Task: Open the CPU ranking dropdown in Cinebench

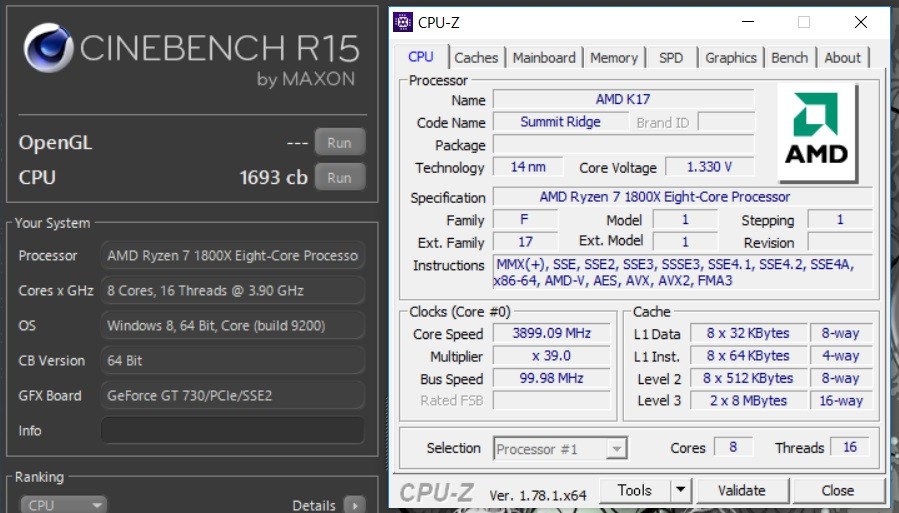Action: click(x=63, y=505)
